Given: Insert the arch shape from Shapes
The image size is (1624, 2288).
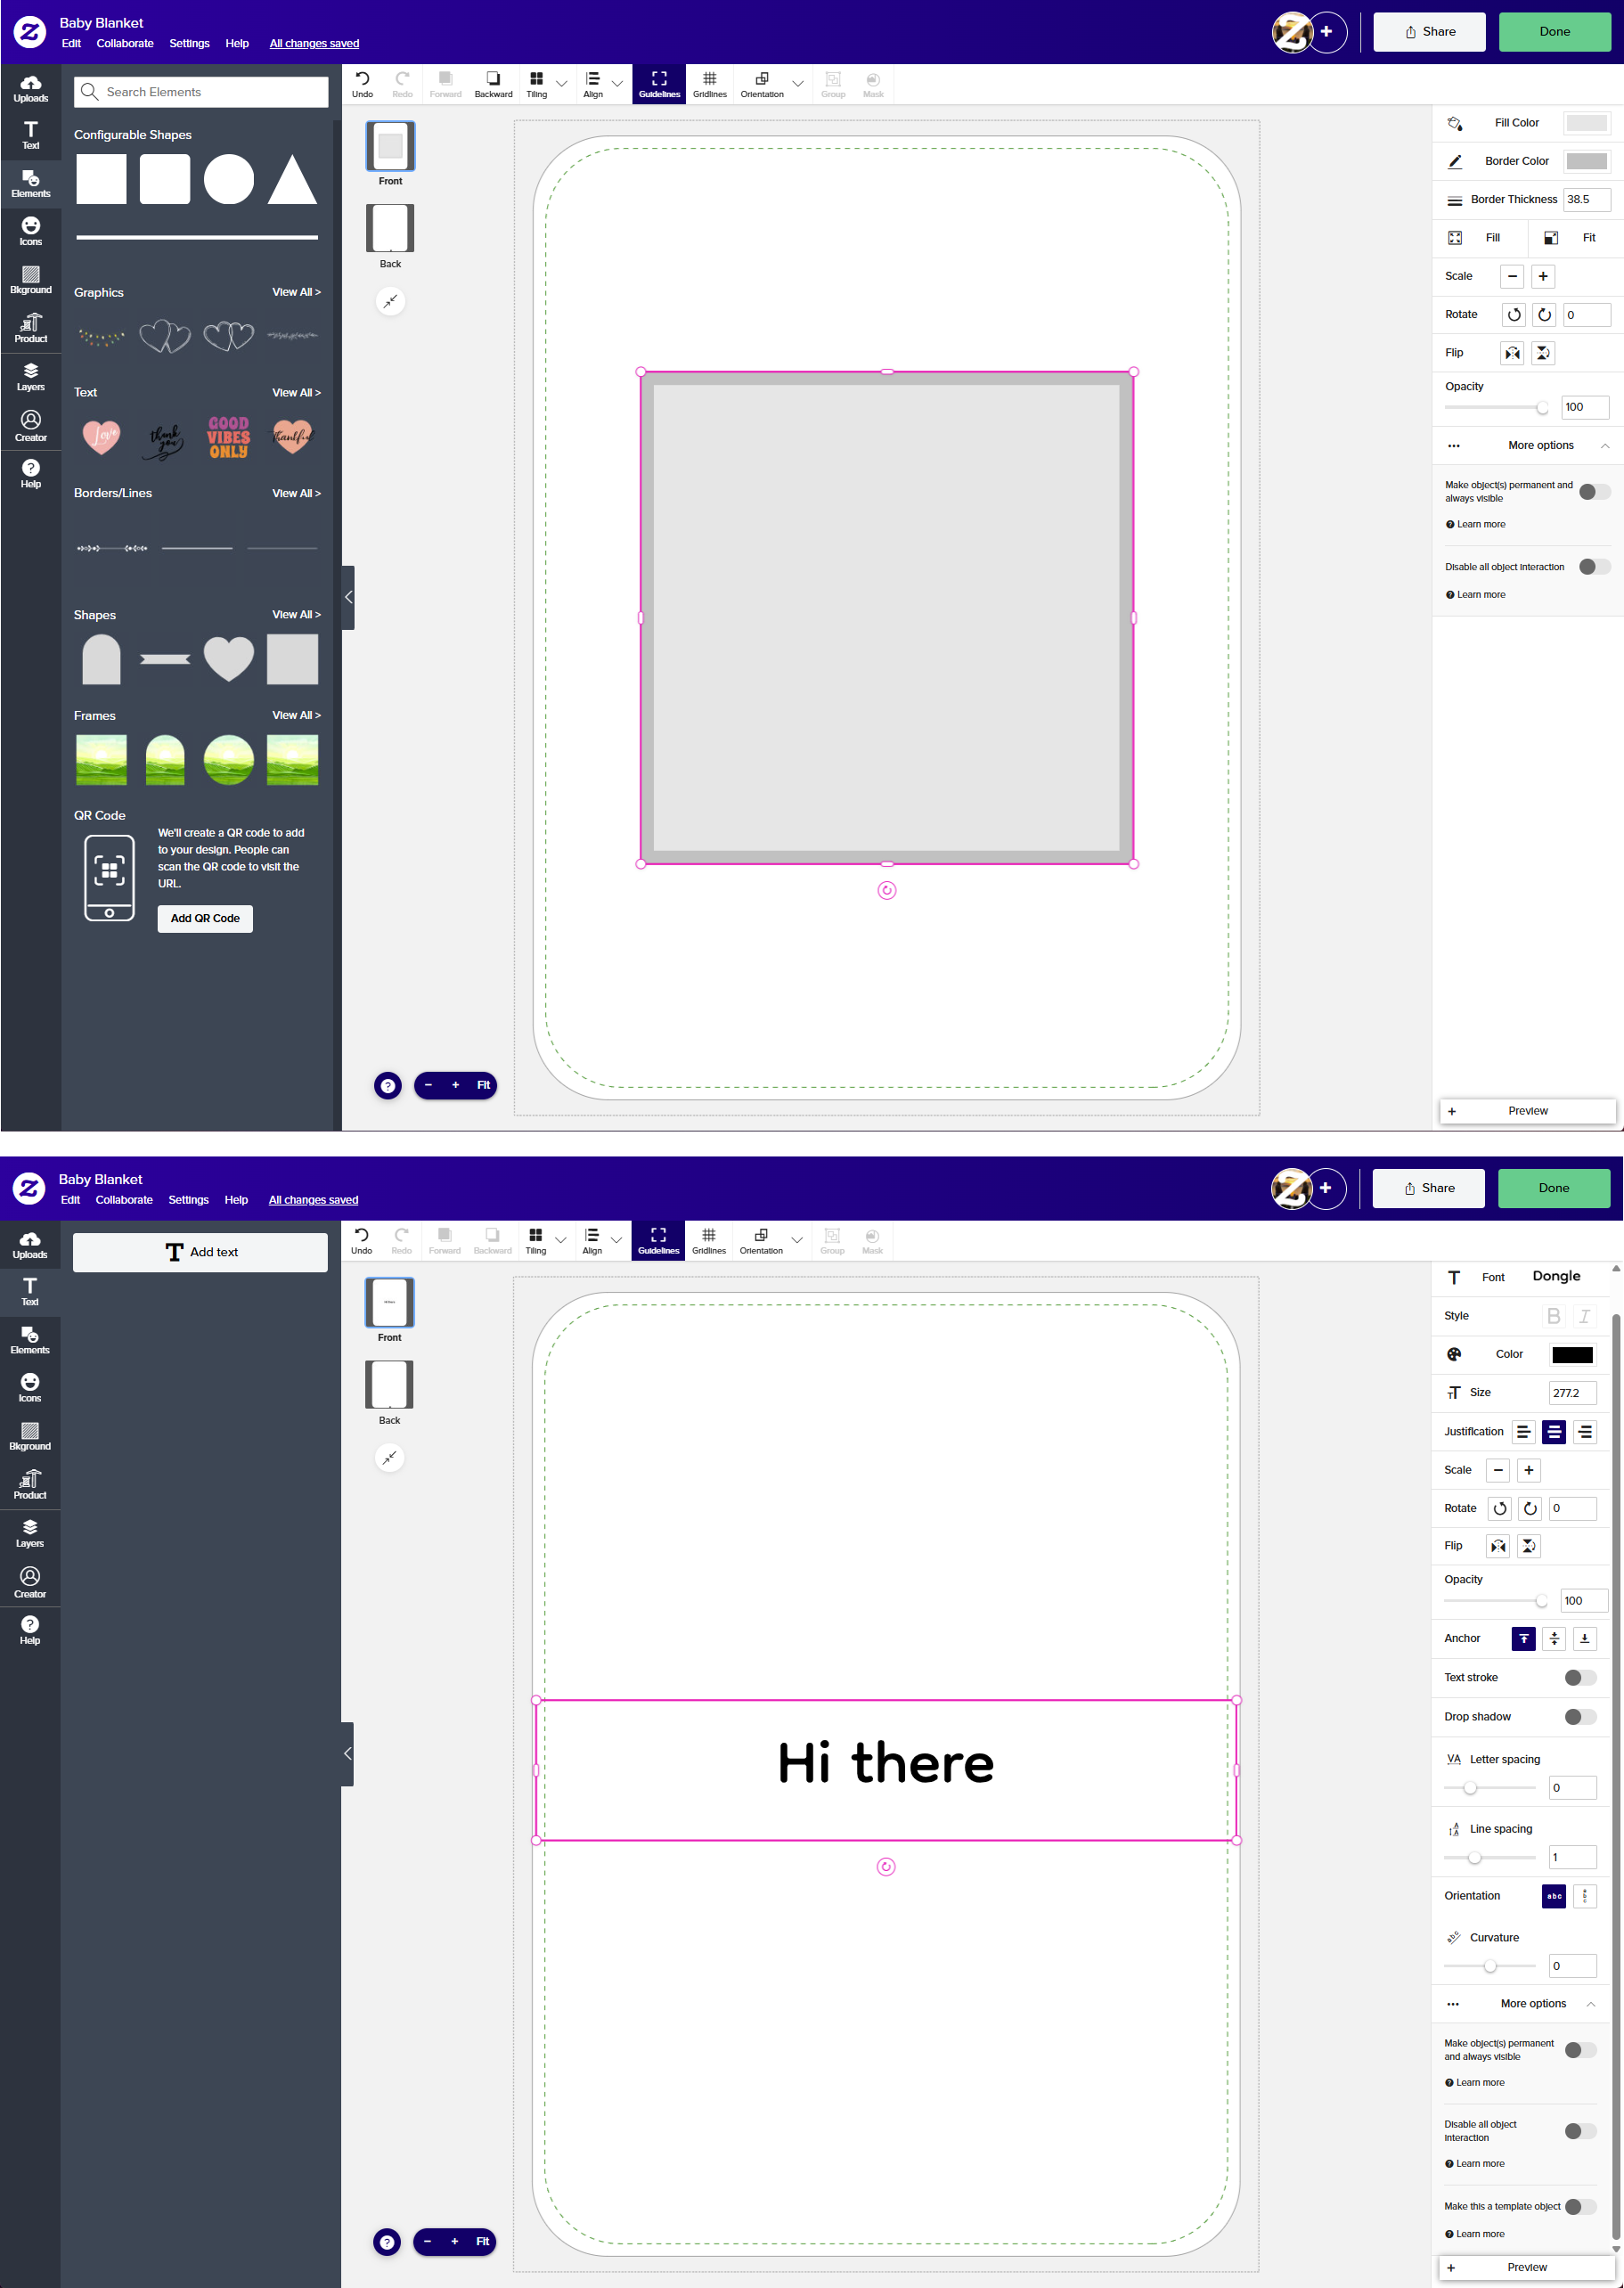Looking at the screenshot, I should (x=101, y=659).
